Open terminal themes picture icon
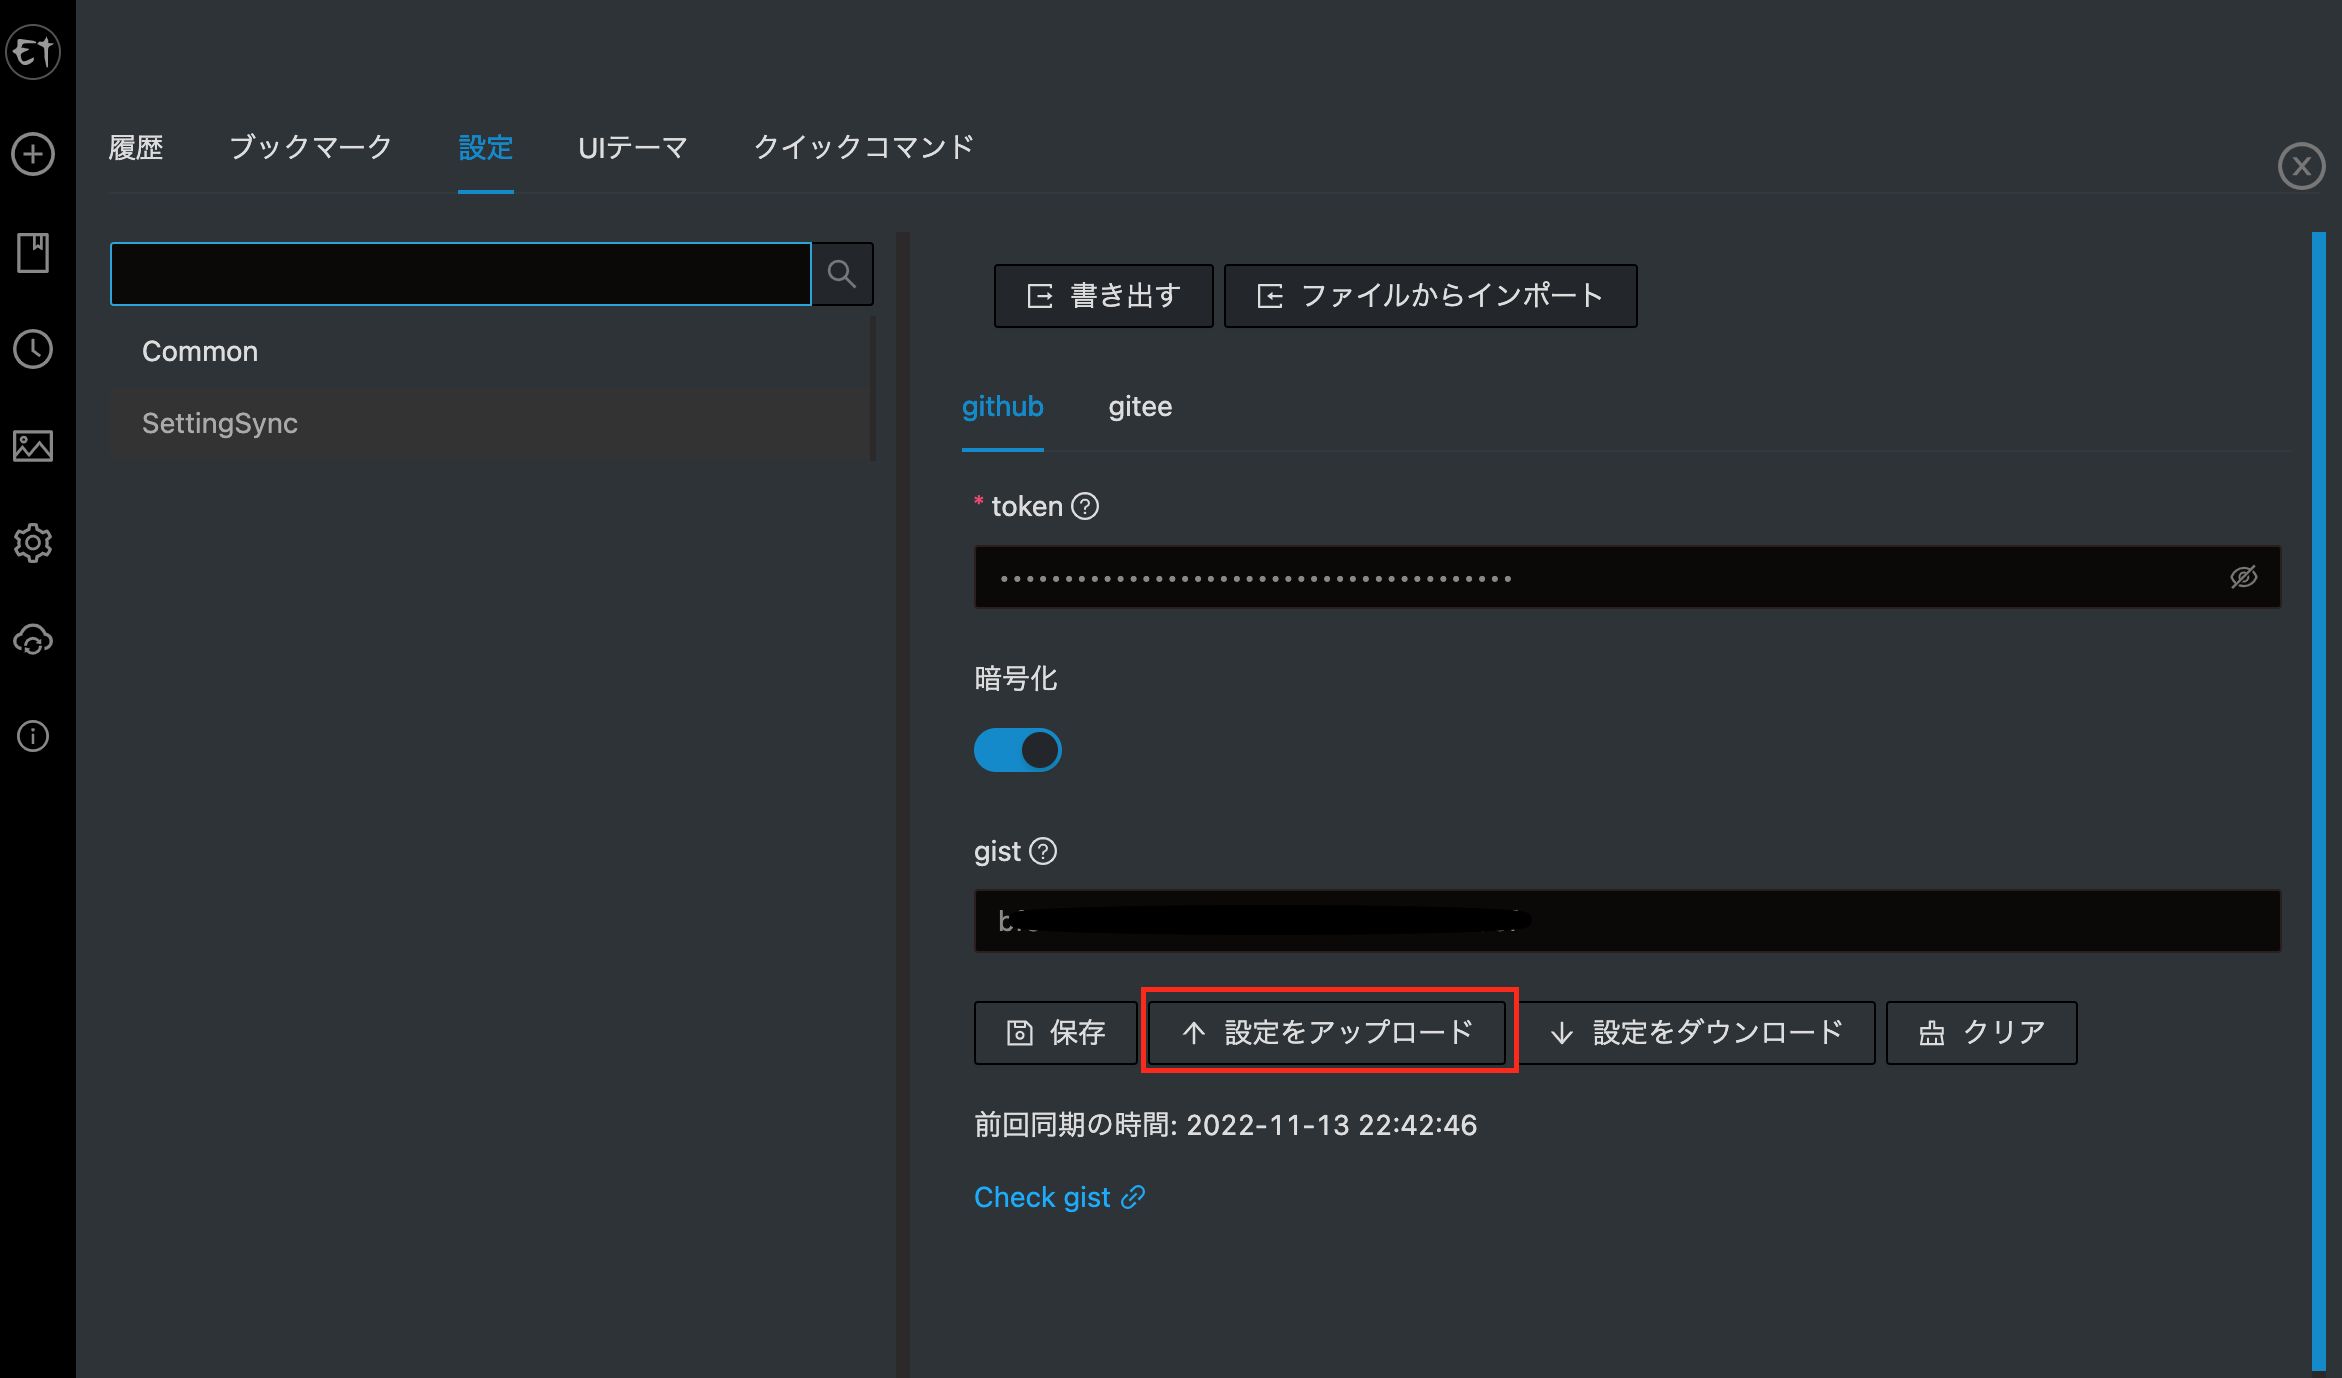The height and width of the screenshot is (1378, 2342). [x=33, y=446]
